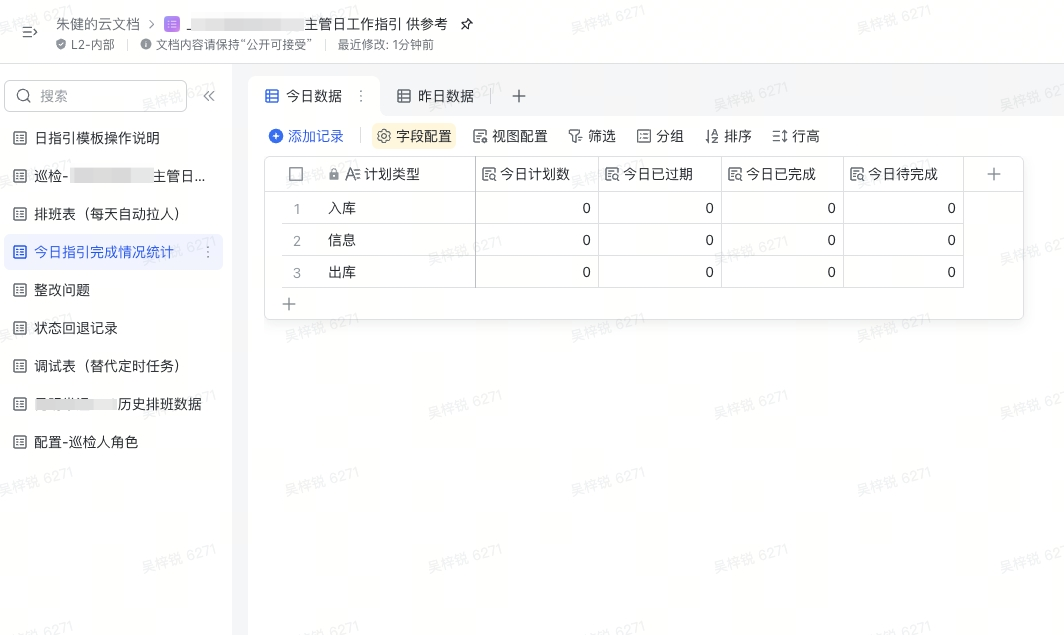Open 排班表（每天自动拉人） in sidebar
1064x635 pixels.
[x=107, y=214]
